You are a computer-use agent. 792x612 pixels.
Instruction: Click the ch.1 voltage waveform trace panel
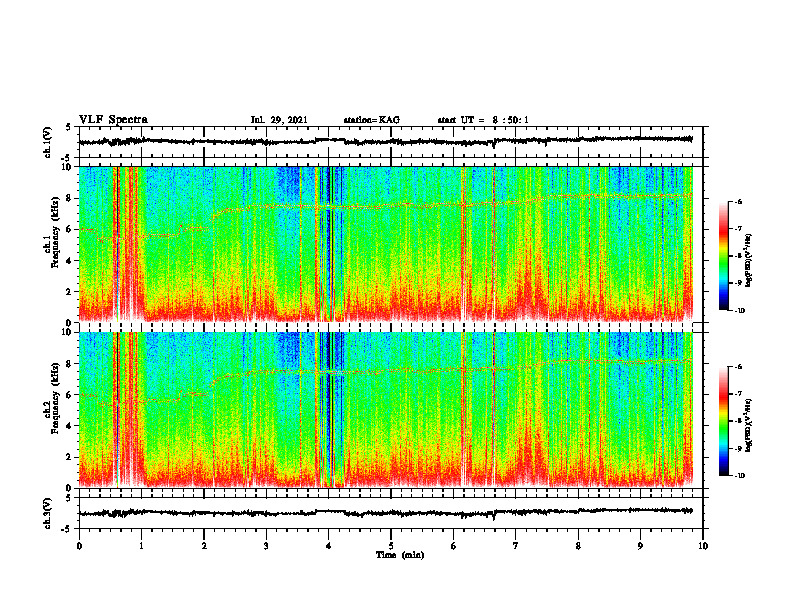pyautogui.click(x=390, y=142)
